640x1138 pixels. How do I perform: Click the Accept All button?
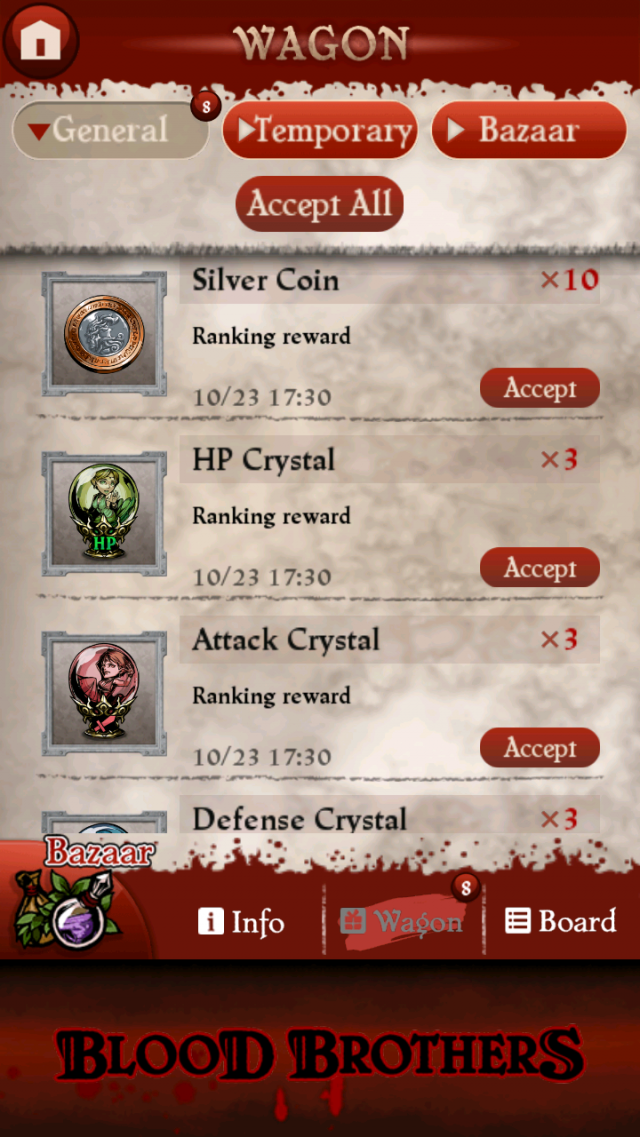tap(320, 204)
